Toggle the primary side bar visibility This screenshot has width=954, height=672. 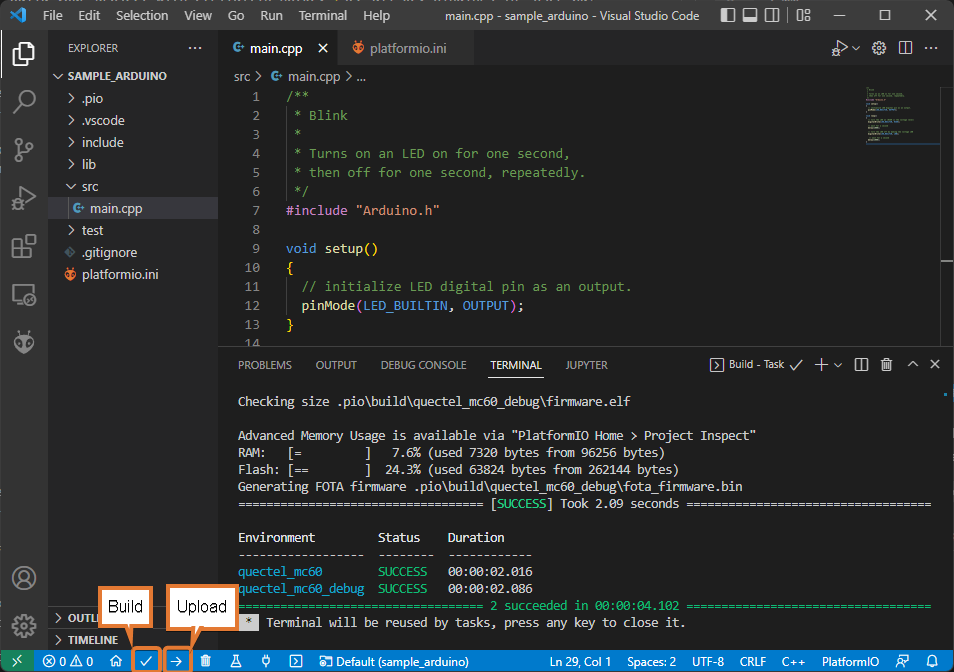coord(728,15)
